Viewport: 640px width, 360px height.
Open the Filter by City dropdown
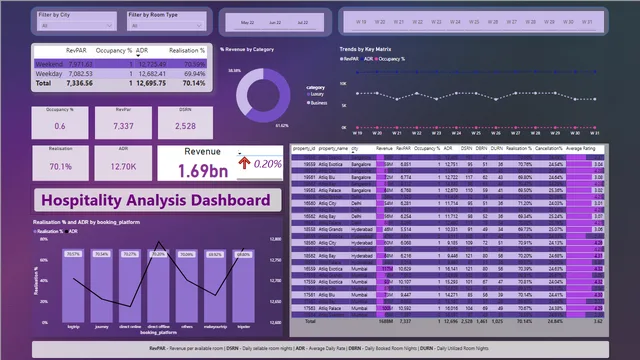tap(76, 26)
